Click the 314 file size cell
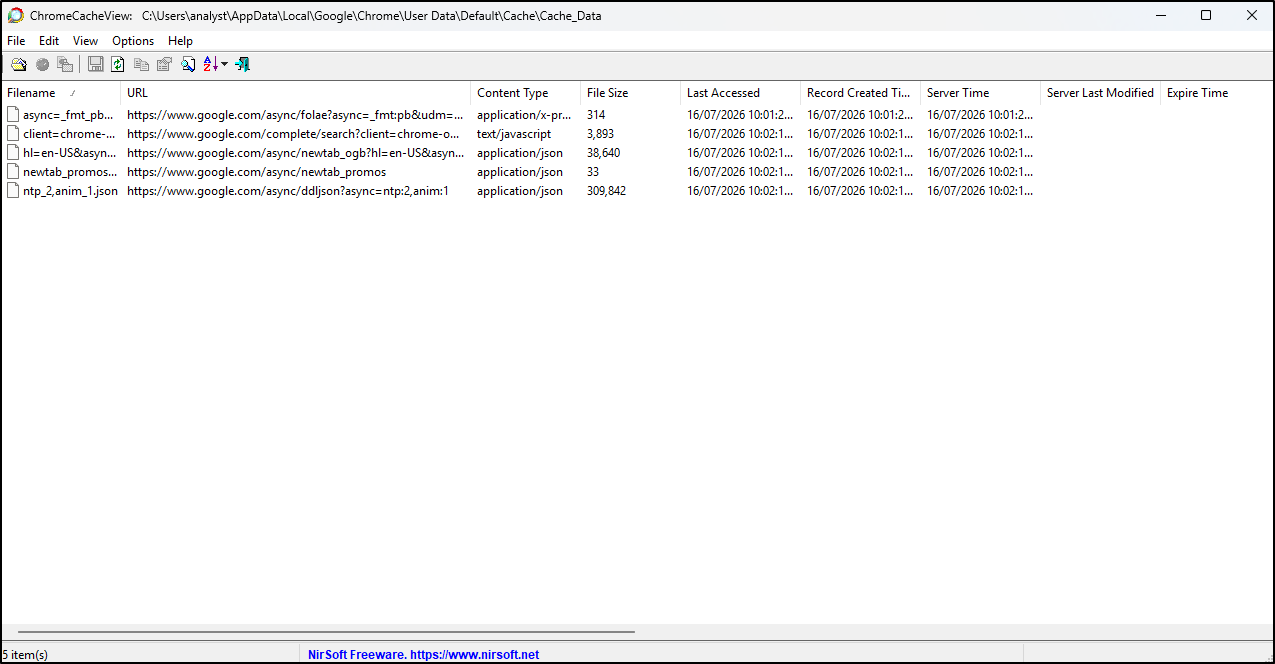This screenshot has height=664, width=1275. (596, 115)
